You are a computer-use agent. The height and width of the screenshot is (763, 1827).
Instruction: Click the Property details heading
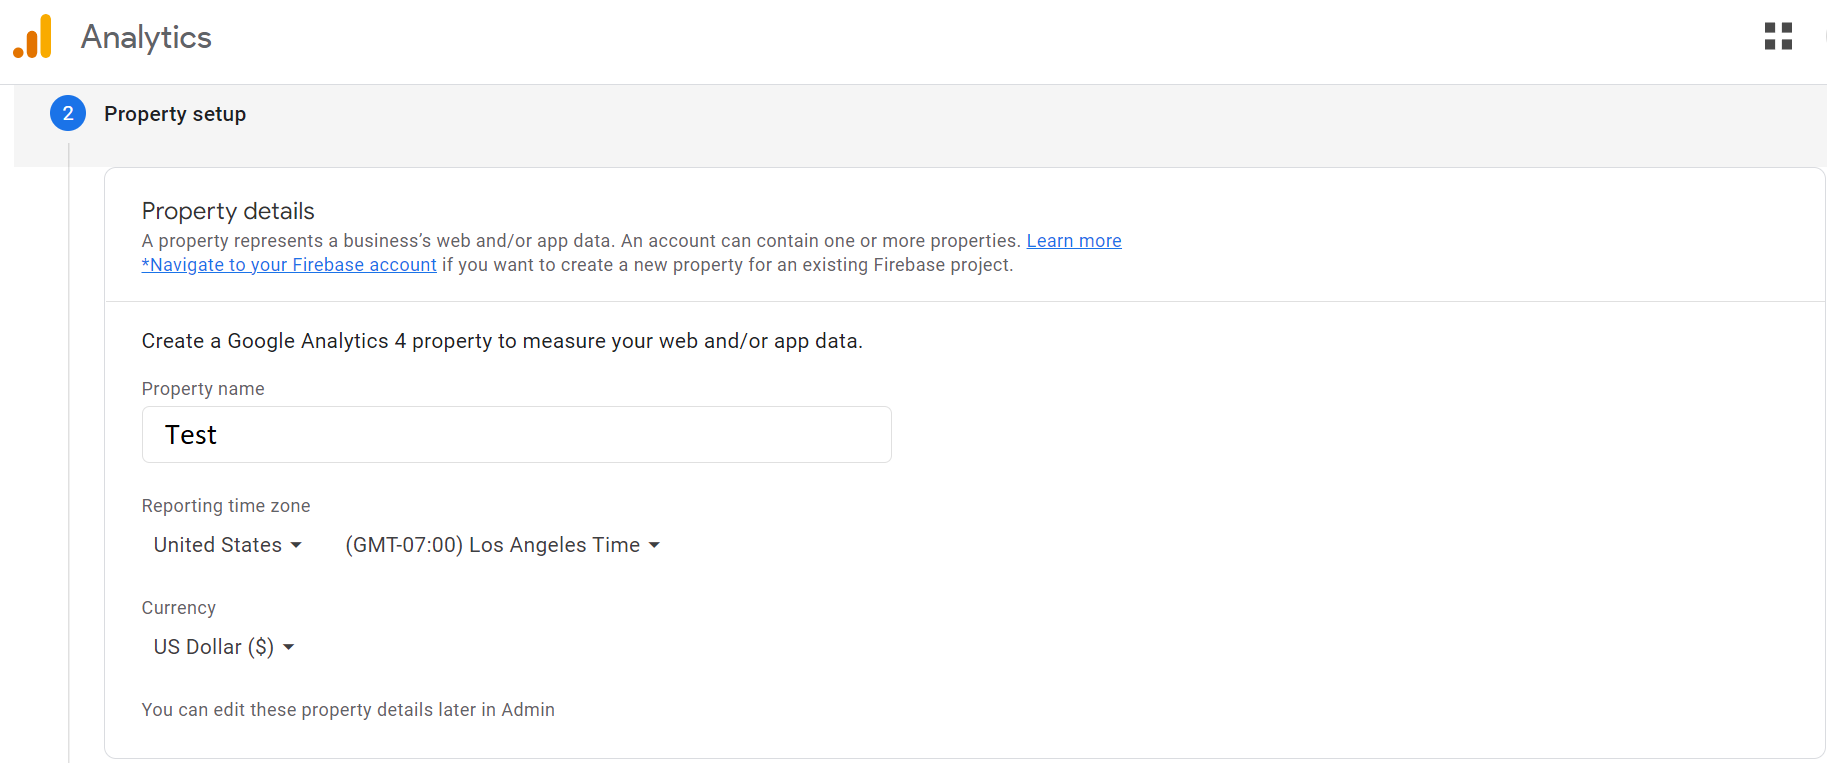tap(228, 211)
